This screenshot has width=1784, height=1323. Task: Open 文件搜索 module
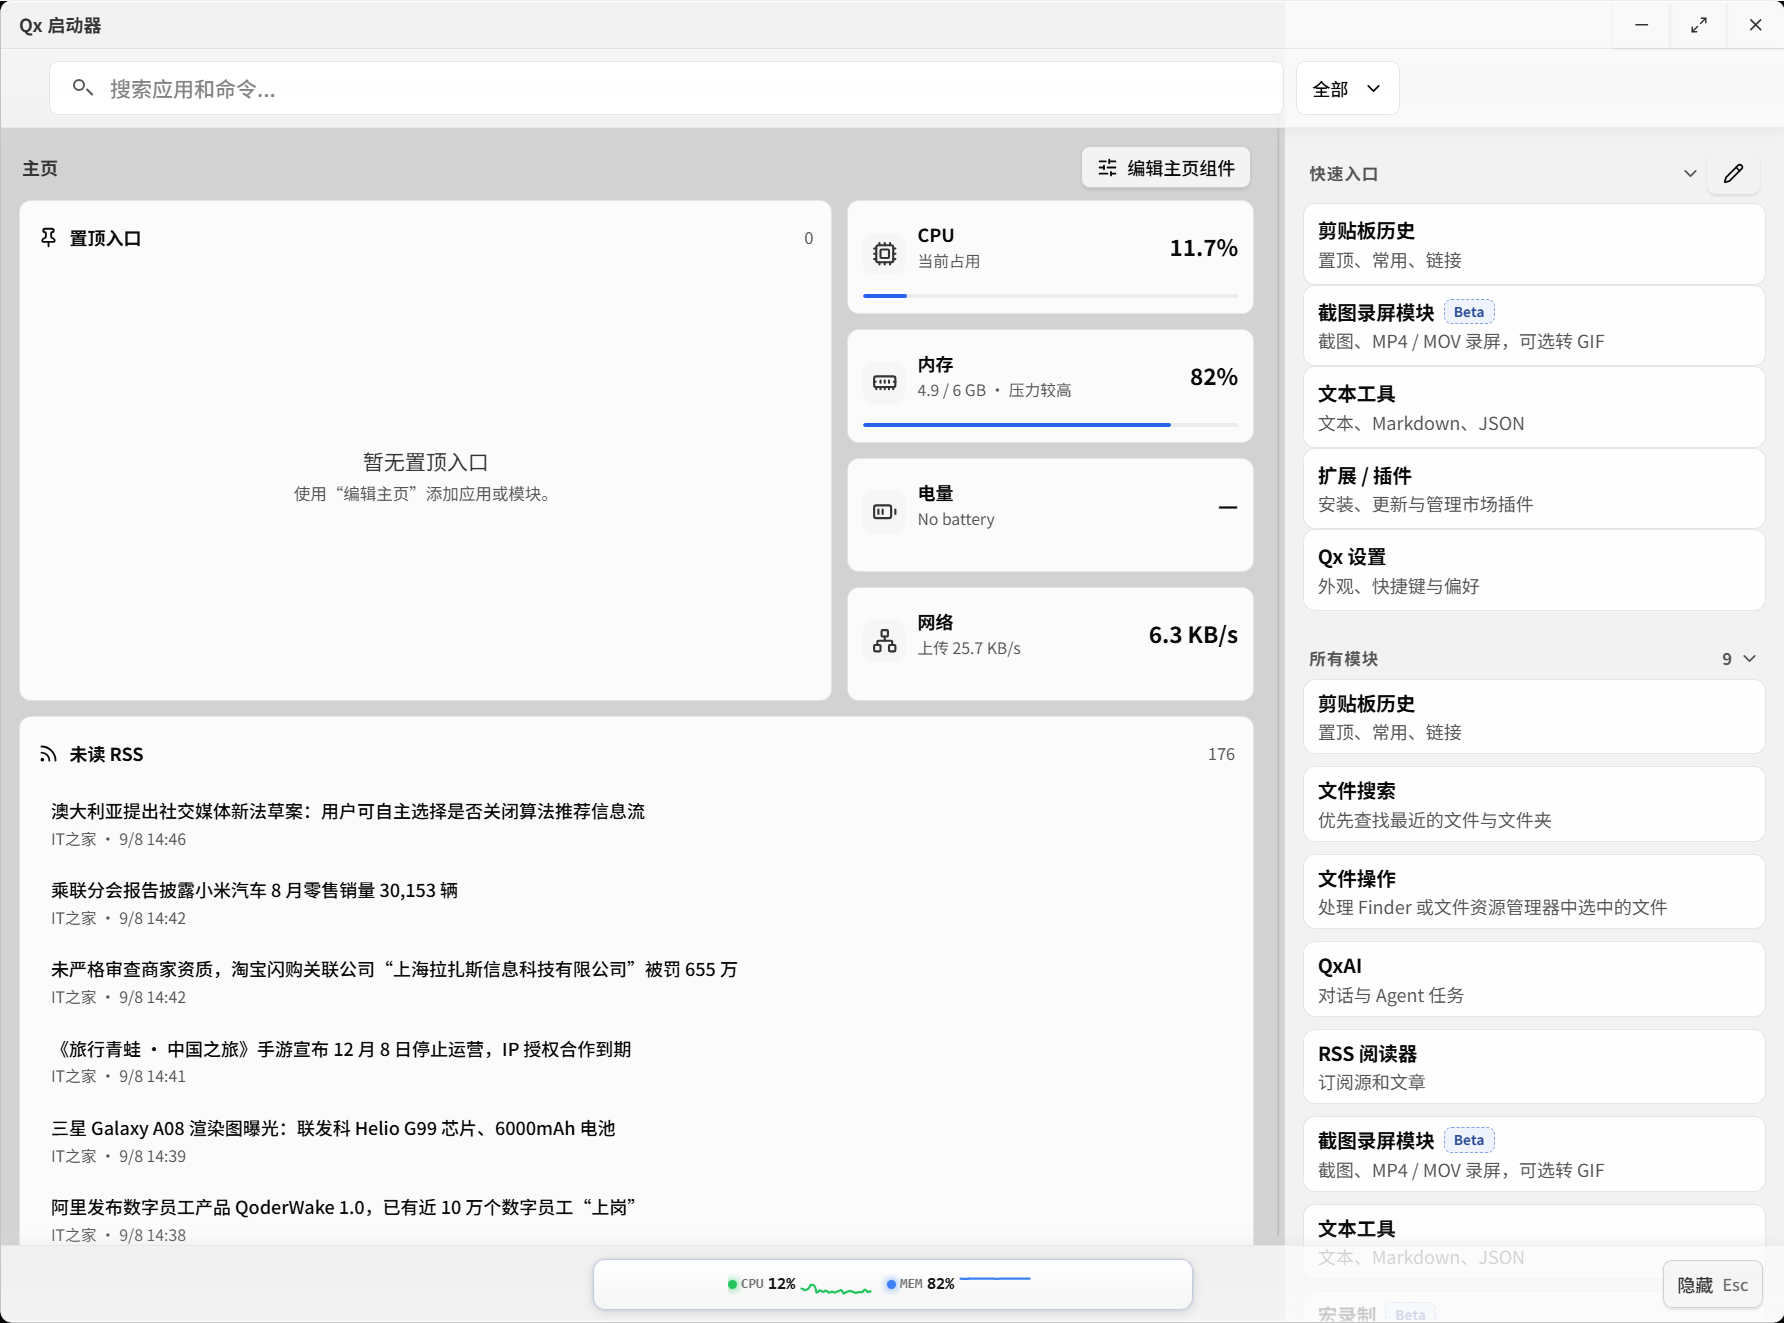pyautogui.click(x=1533, y=804)
